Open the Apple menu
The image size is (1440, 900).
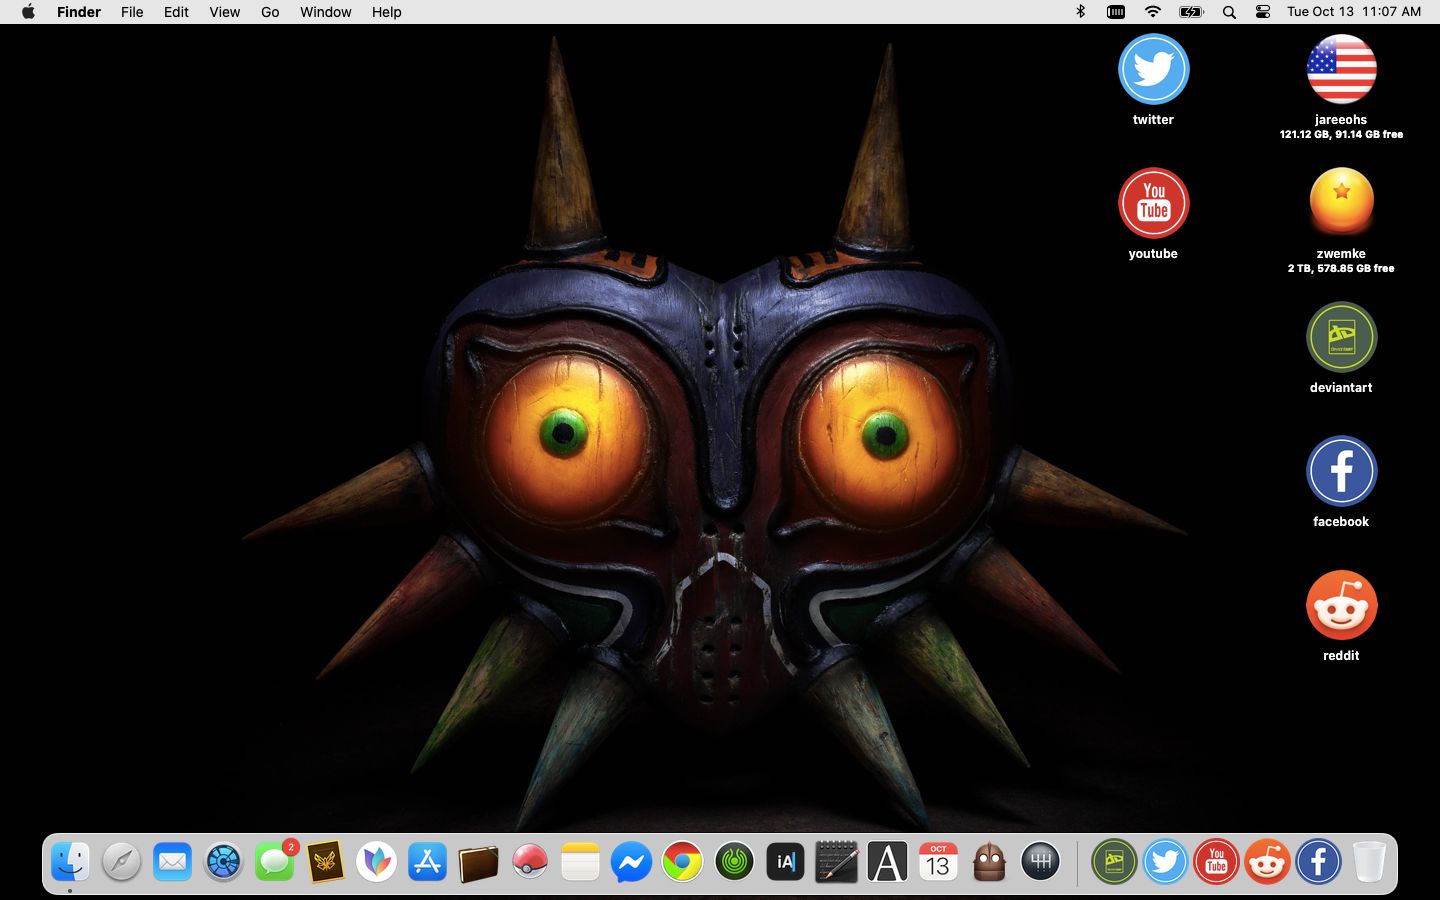pyautogui.click(x=28, y=12)
